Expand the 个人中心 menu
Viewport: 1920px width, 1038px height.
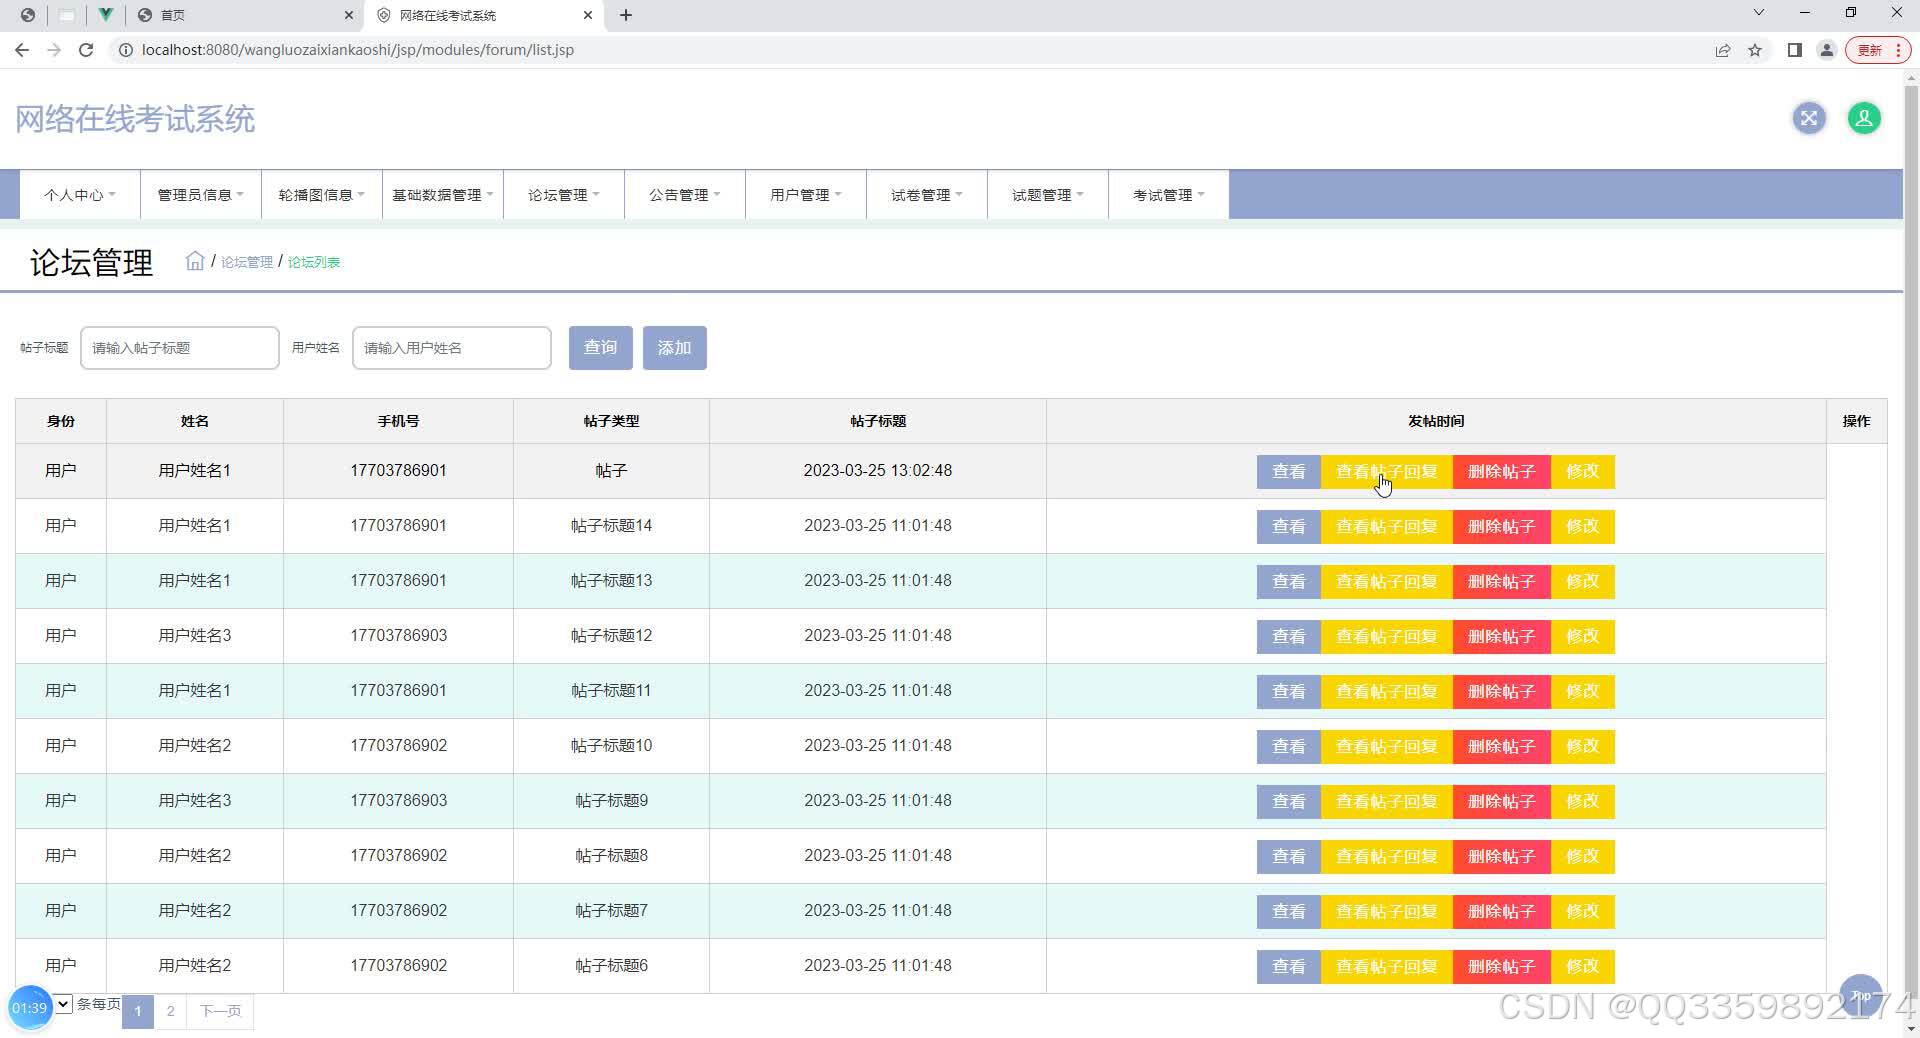pos(80,195)
